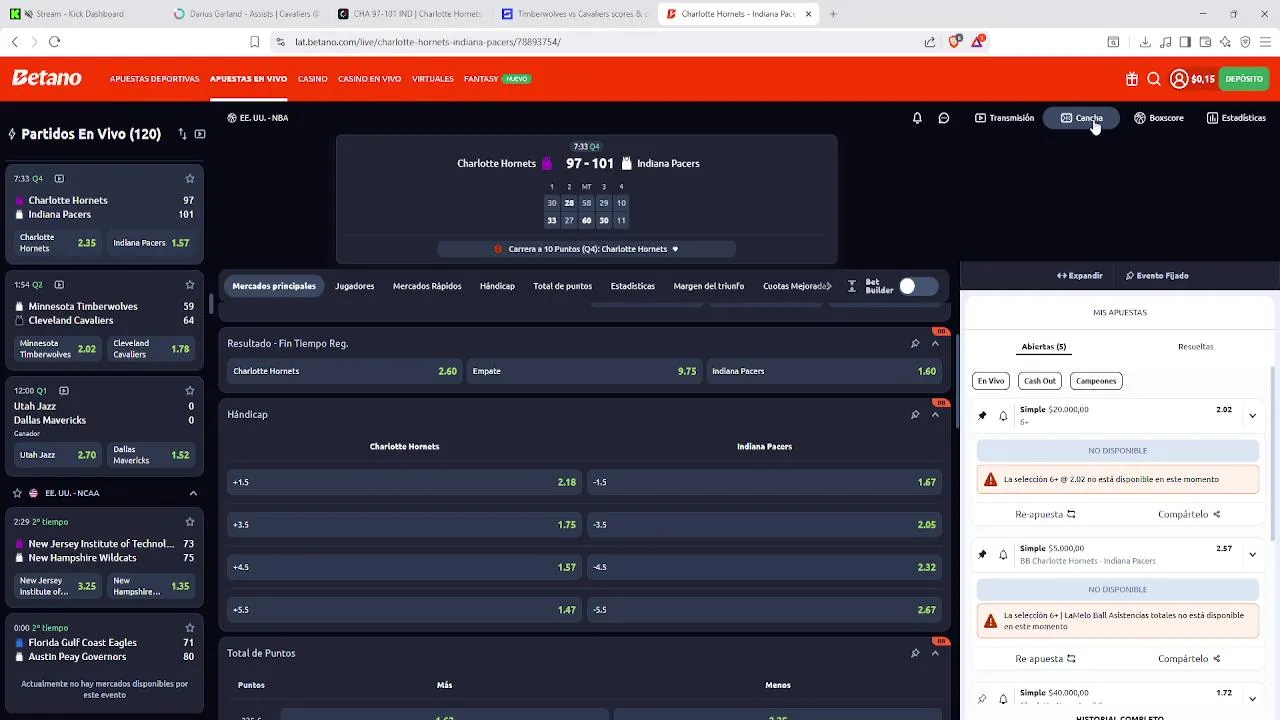
Task: Collapse the Resultado - Fin Tiempo Reg. section
Action: pos(935,344)
